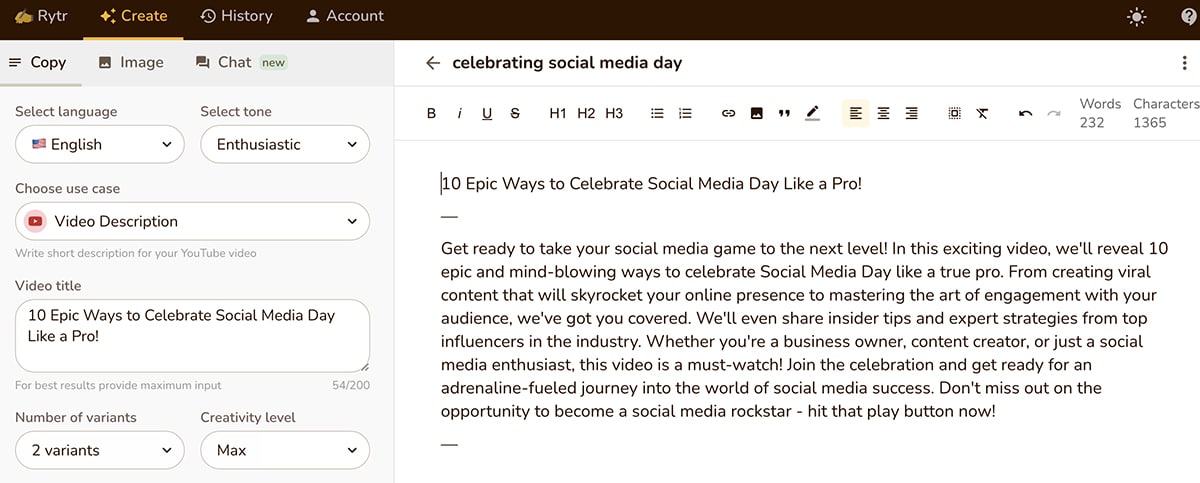Open the Account page
Image resolution: width=1200 pixels, height=483 pixels.
tap(344, 16)
